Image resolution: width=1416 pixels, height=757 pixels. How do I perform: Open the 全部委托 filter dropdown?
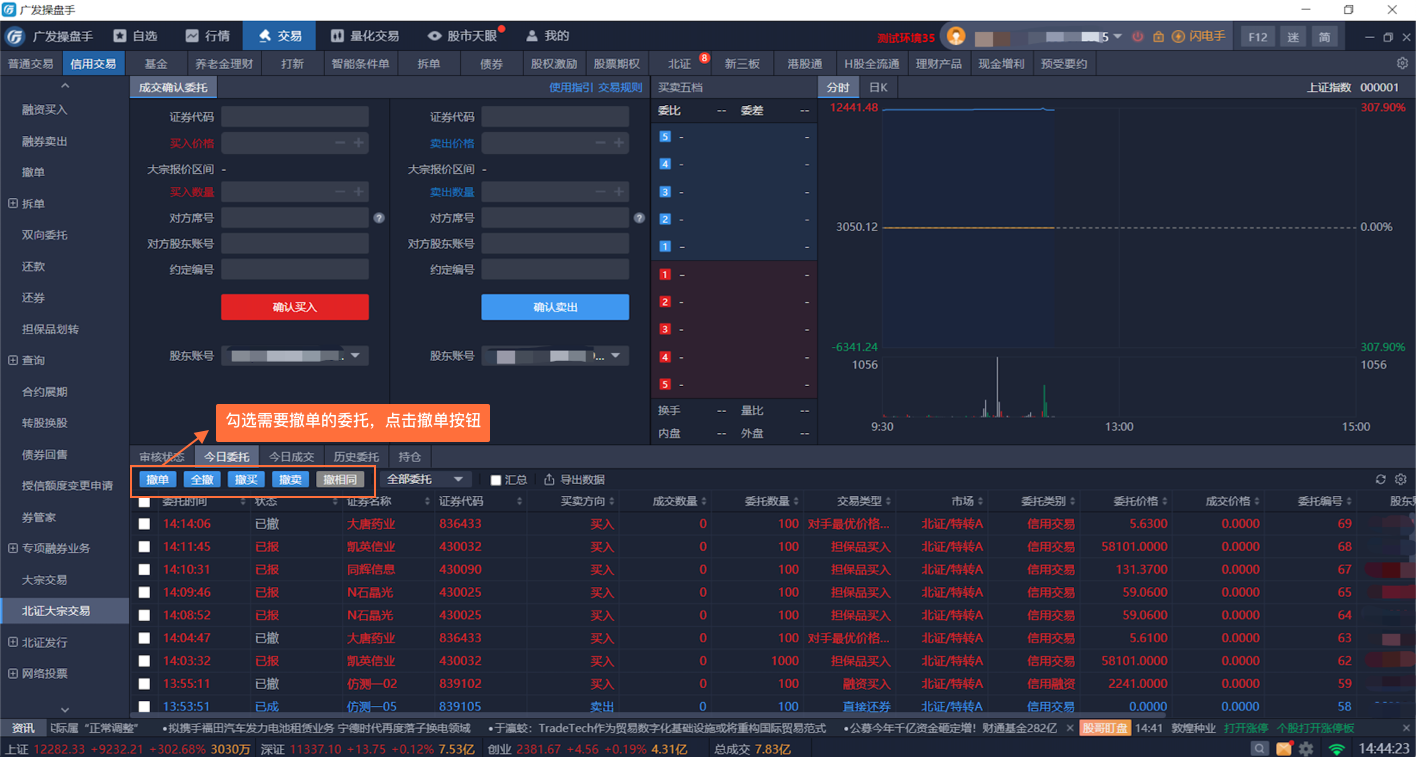pyautogui.click(x=426, y=480)
